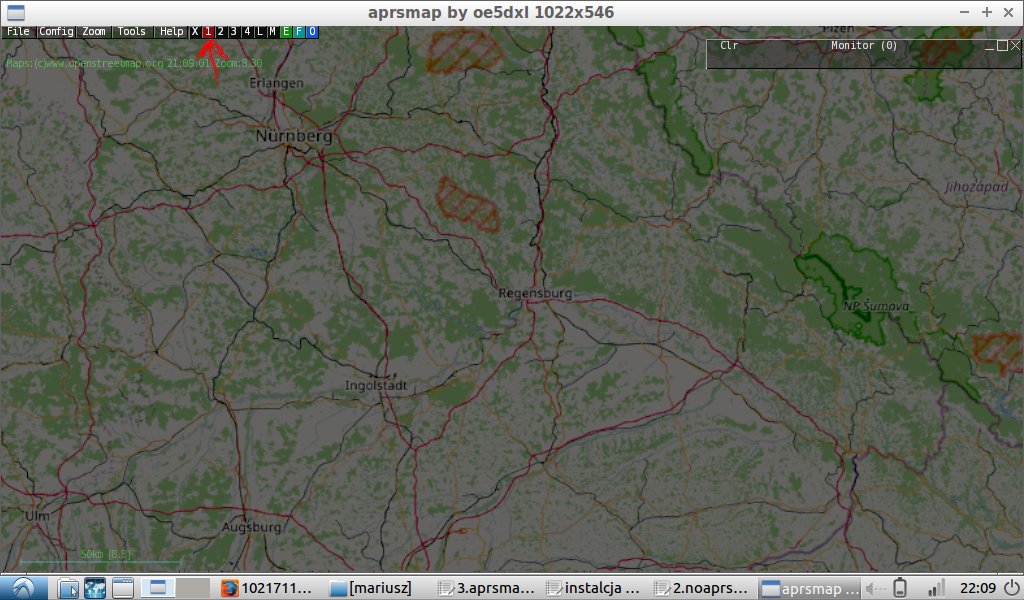Screen dimensions: 1024x600
Task: Click the NP Šumava park label
Action: pyautogui.click(x=876, y=306)
